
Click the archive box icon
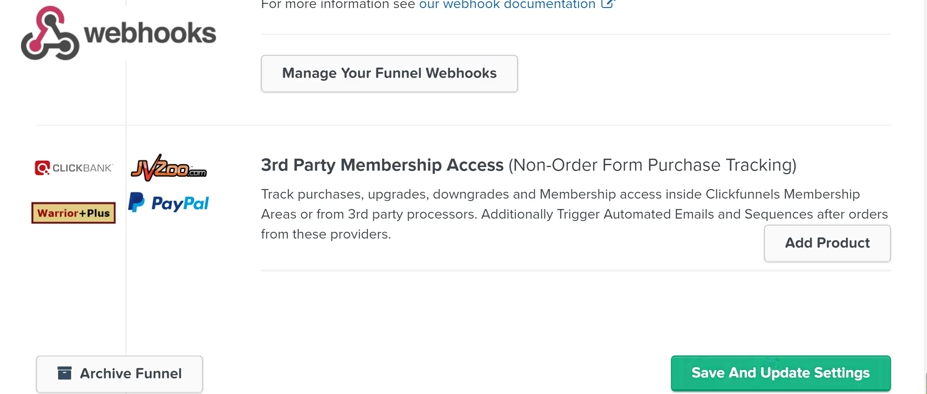(64, 373)
